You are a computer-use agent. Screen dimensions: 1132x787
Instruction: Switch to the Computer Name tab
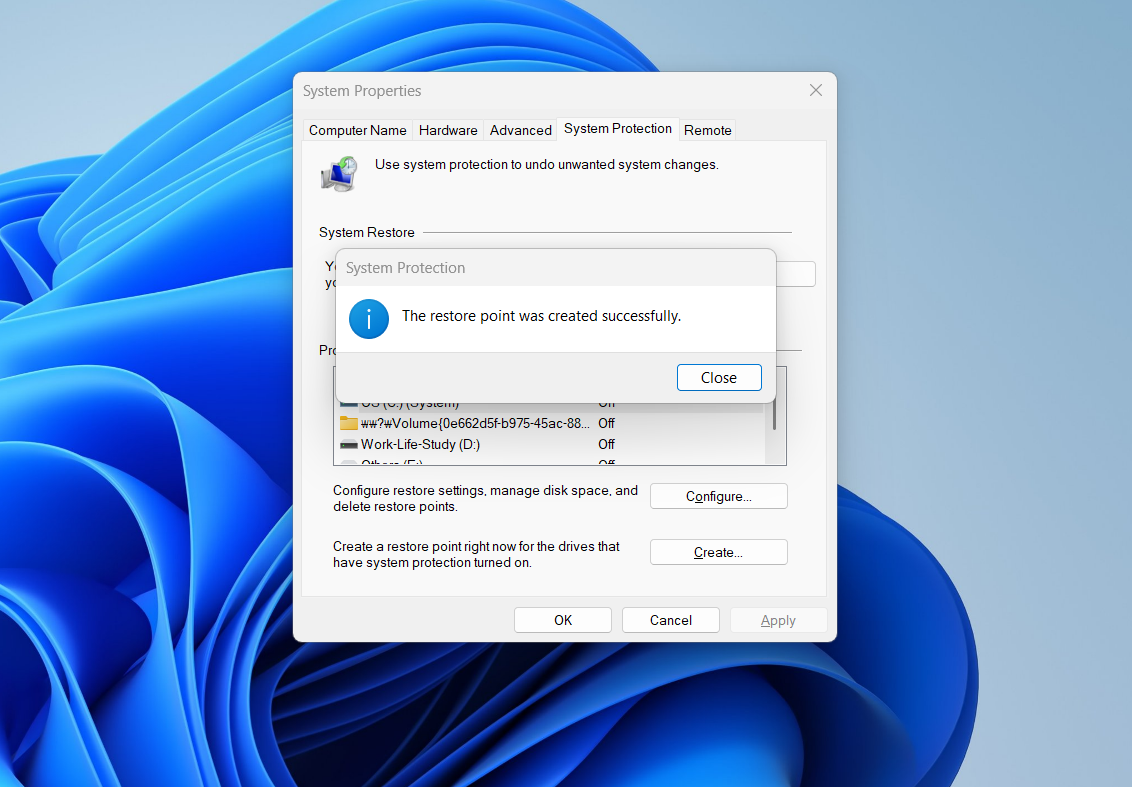357,130
